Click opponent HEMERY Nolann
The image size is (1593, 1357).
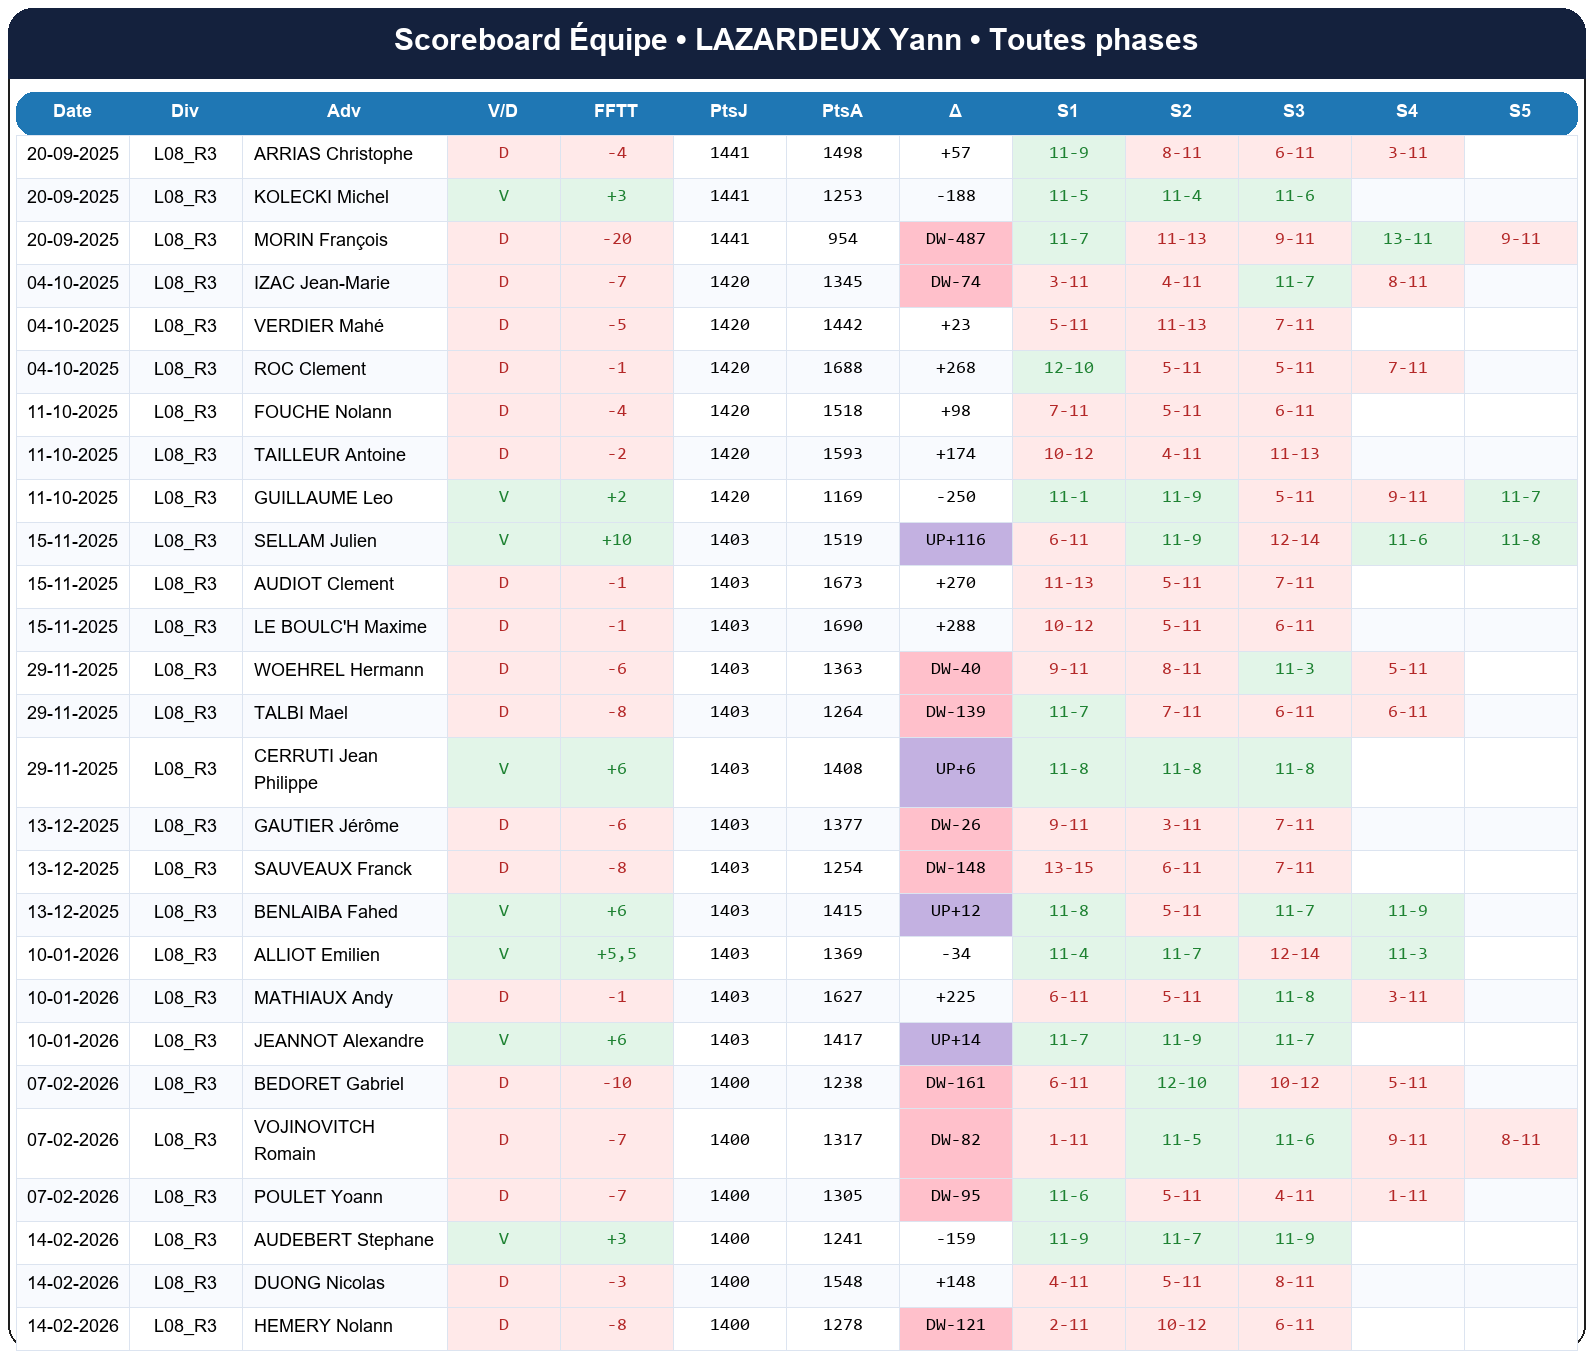(x=323, y=1326)
